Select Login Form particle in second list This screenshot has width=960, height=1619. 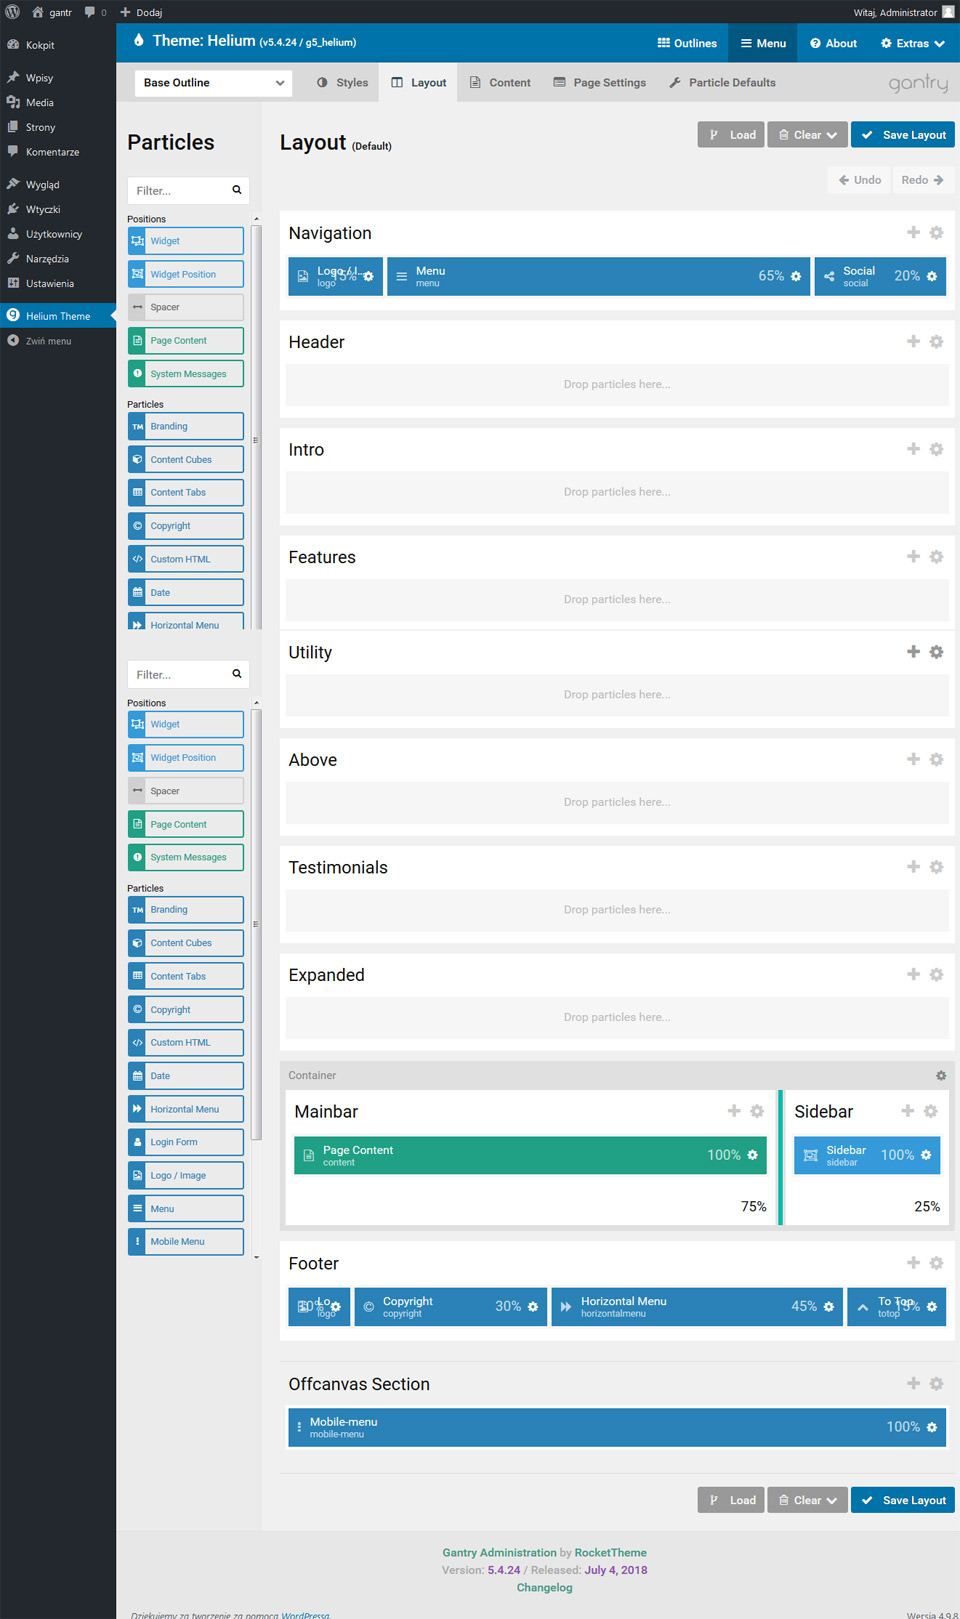[x=186, y=1142]
